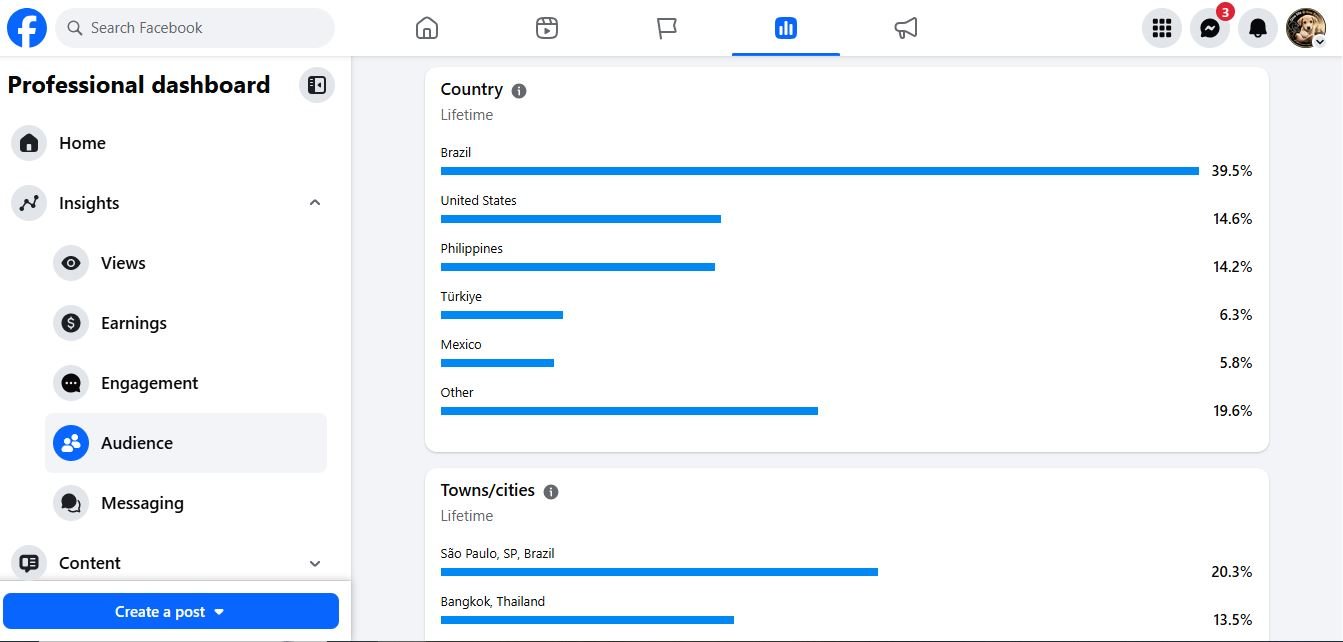1343x642 pixels.
Task: Open the Create a post dropdown
Action: pos(171,611)
